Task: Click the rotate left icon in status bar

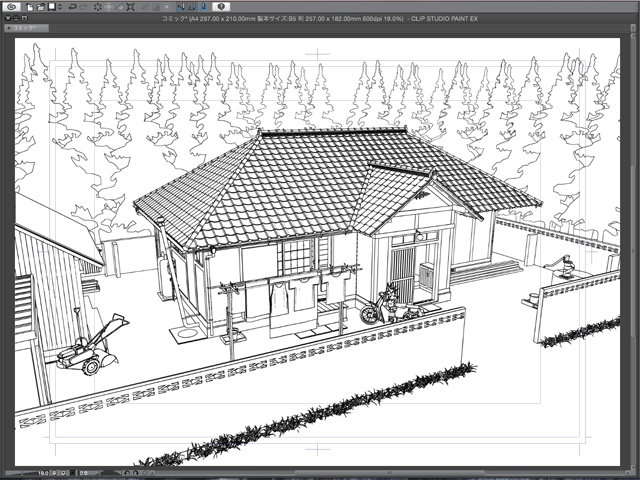Action: [x=127, y=473]
